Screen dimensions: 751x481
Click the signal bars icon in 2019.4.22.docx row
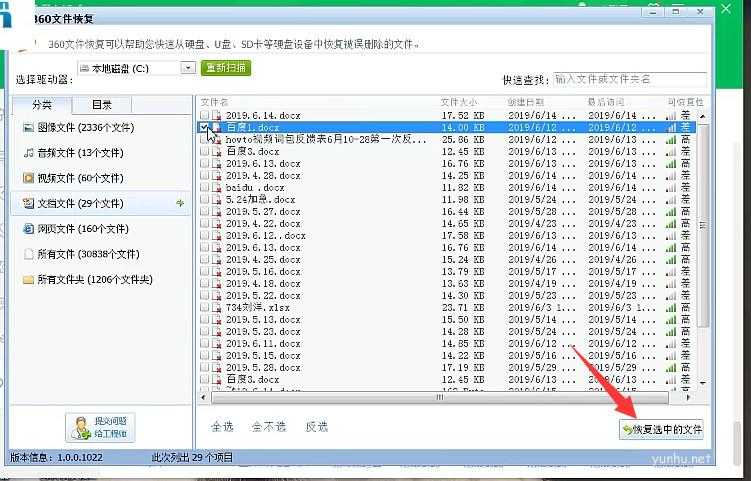(671, 223)
